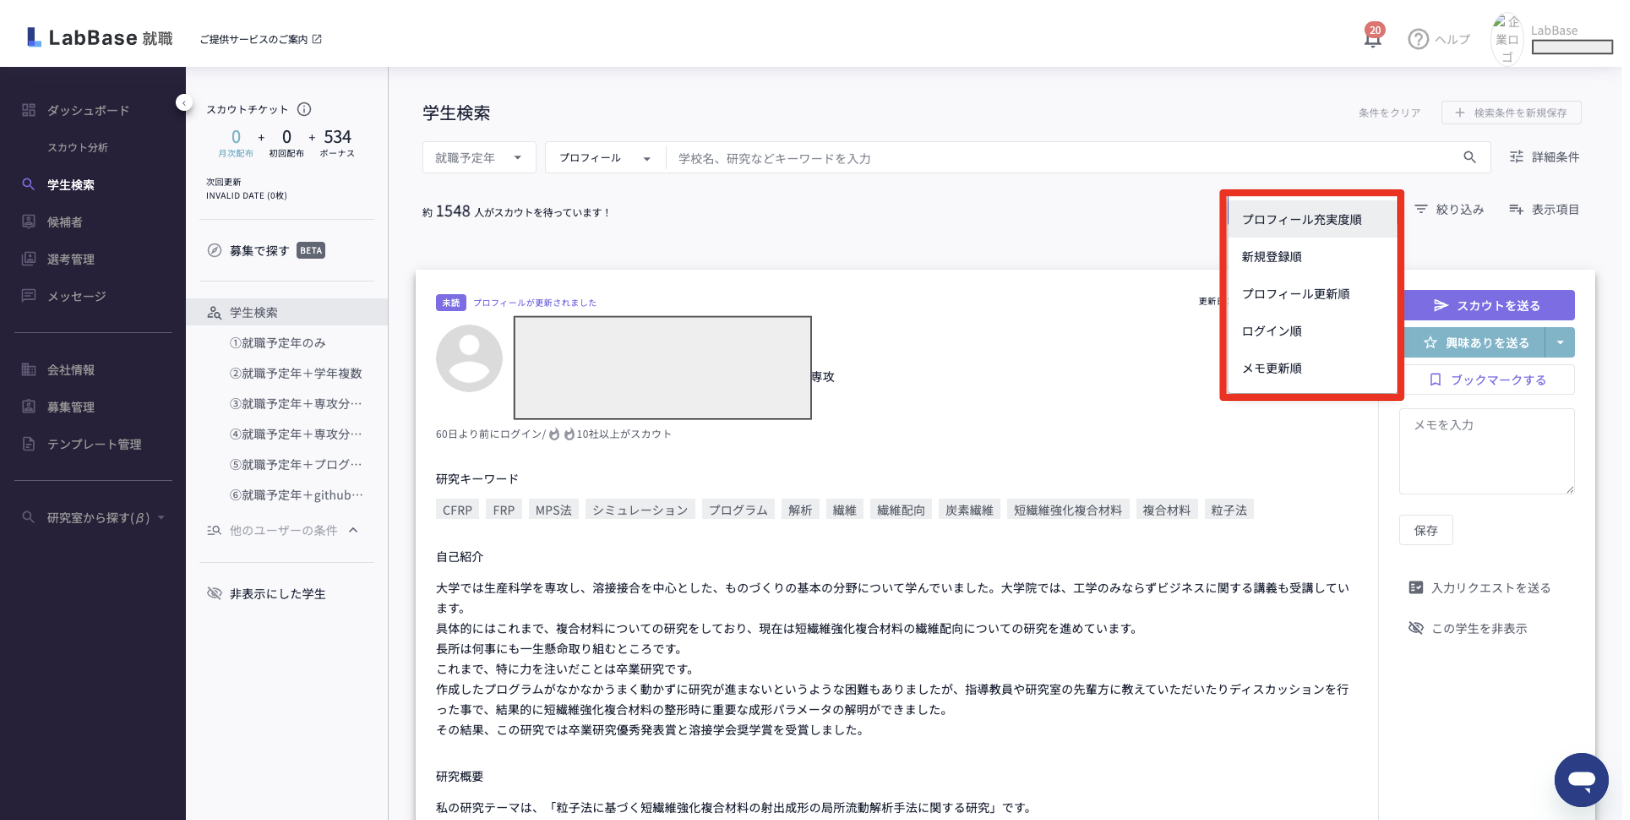Image resolution: width=1630 pixels, height=820 pixels.
Task: Select 学生検索 in the dark sidebar
Action: [x=70, y=185]
